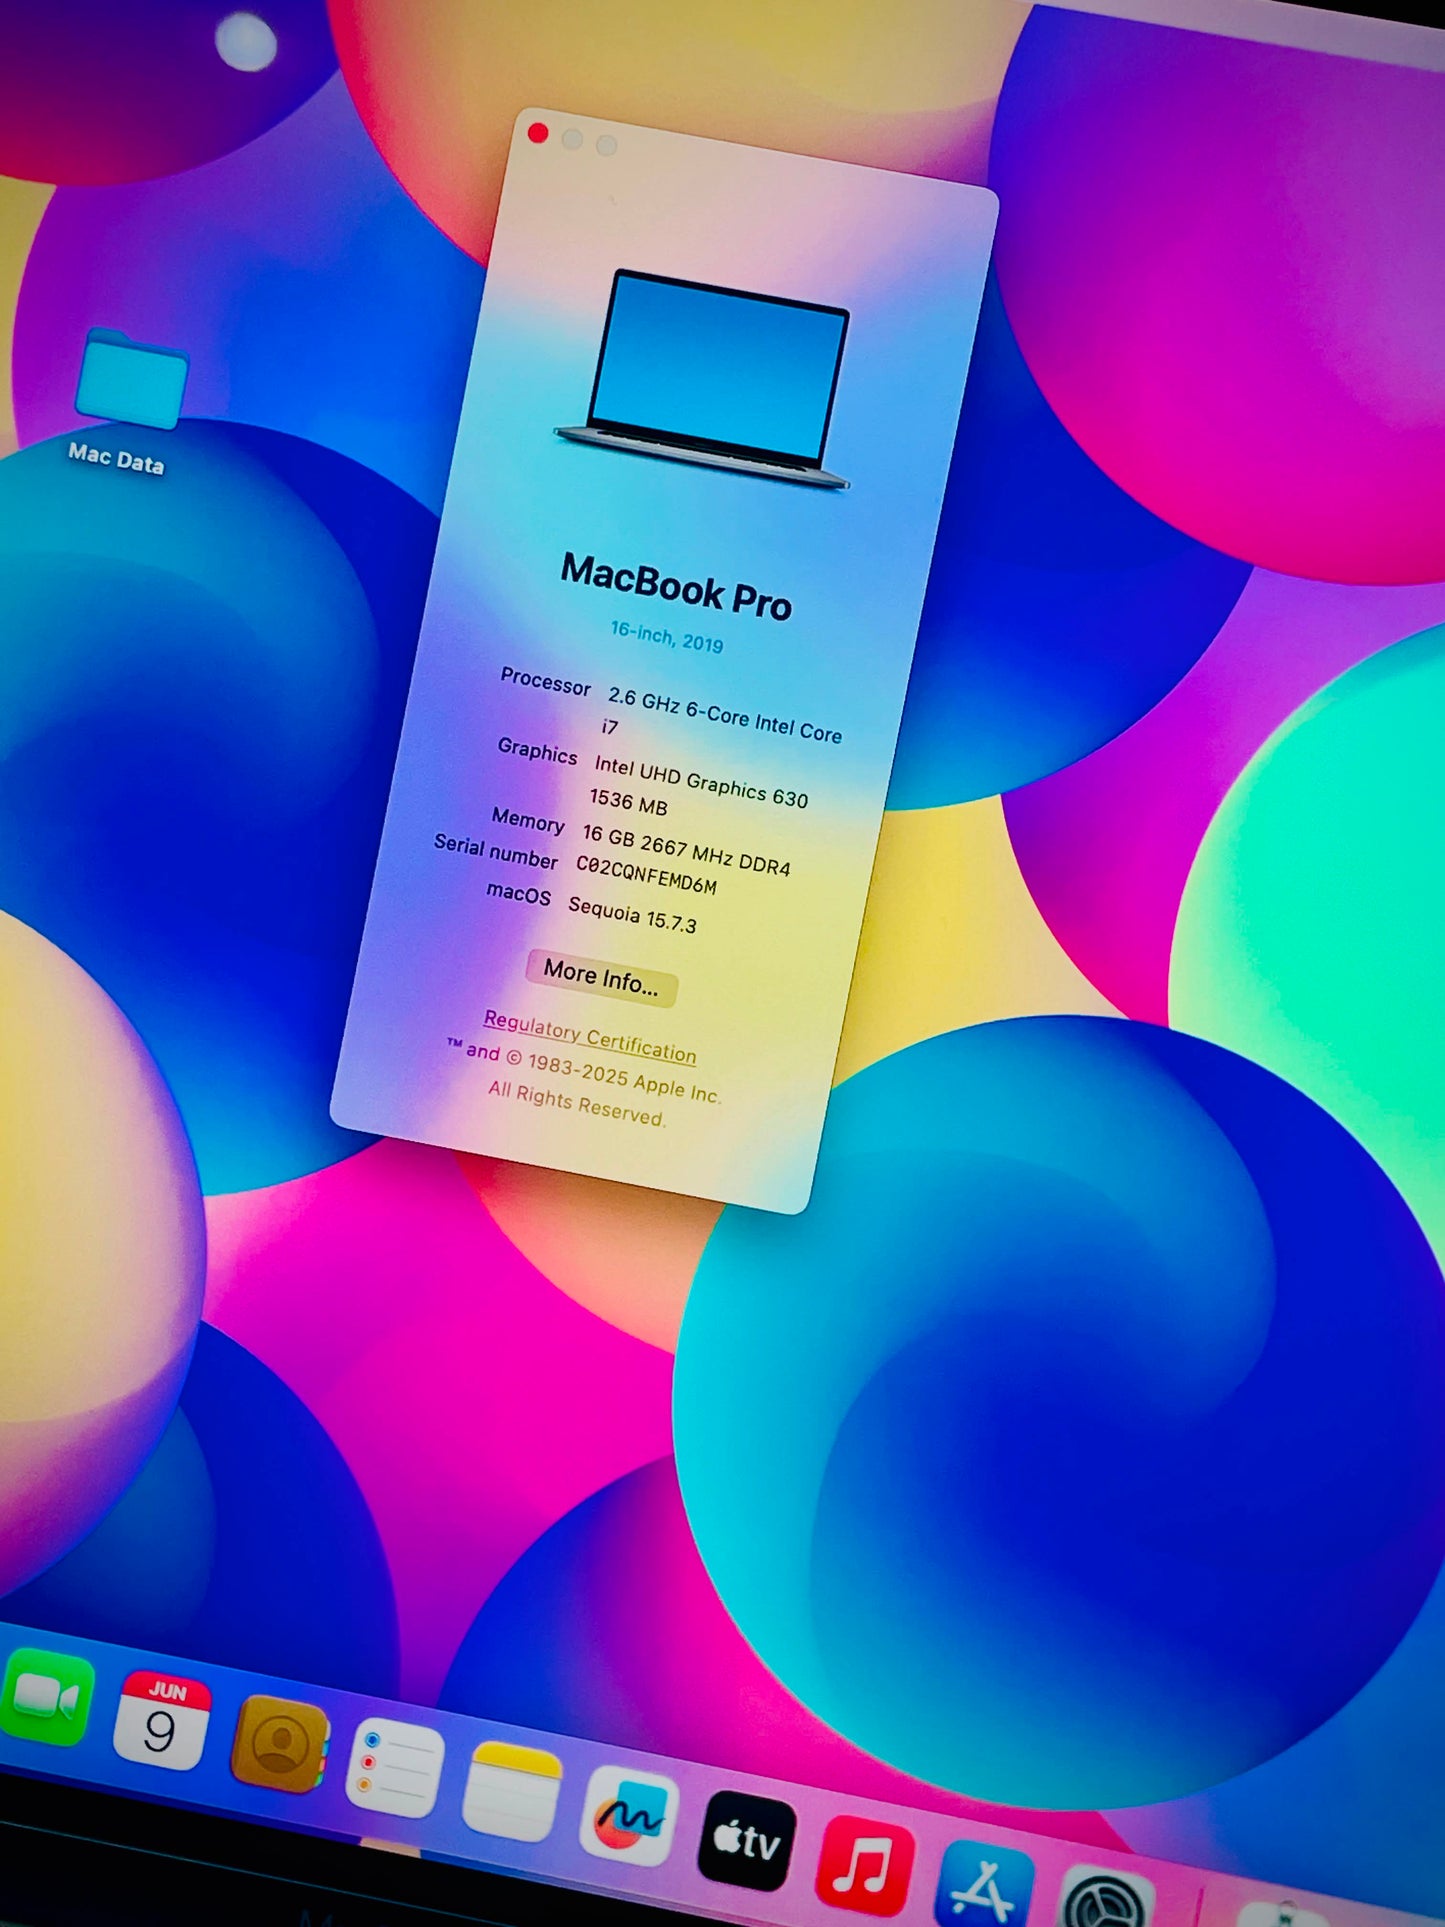Open the Regulatory Certification link

tap(590, 1037)
